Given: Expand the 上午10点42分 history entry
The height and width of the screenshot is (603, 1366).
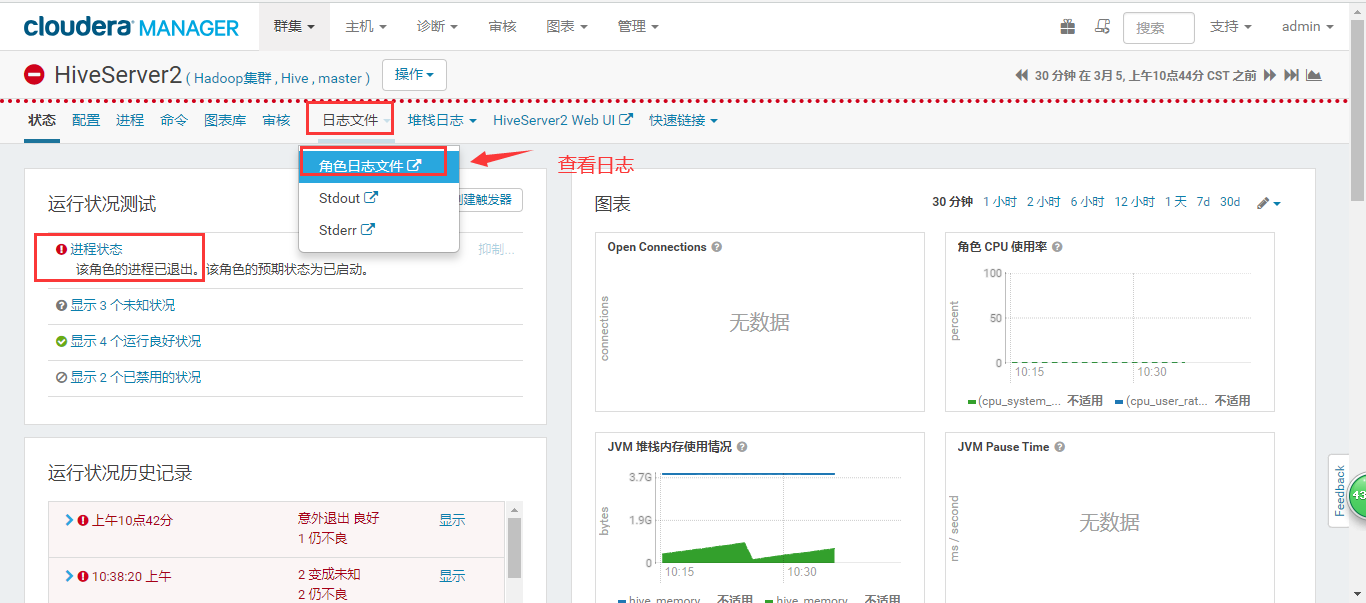Looking at the screenshot, I should pos(69,520).
